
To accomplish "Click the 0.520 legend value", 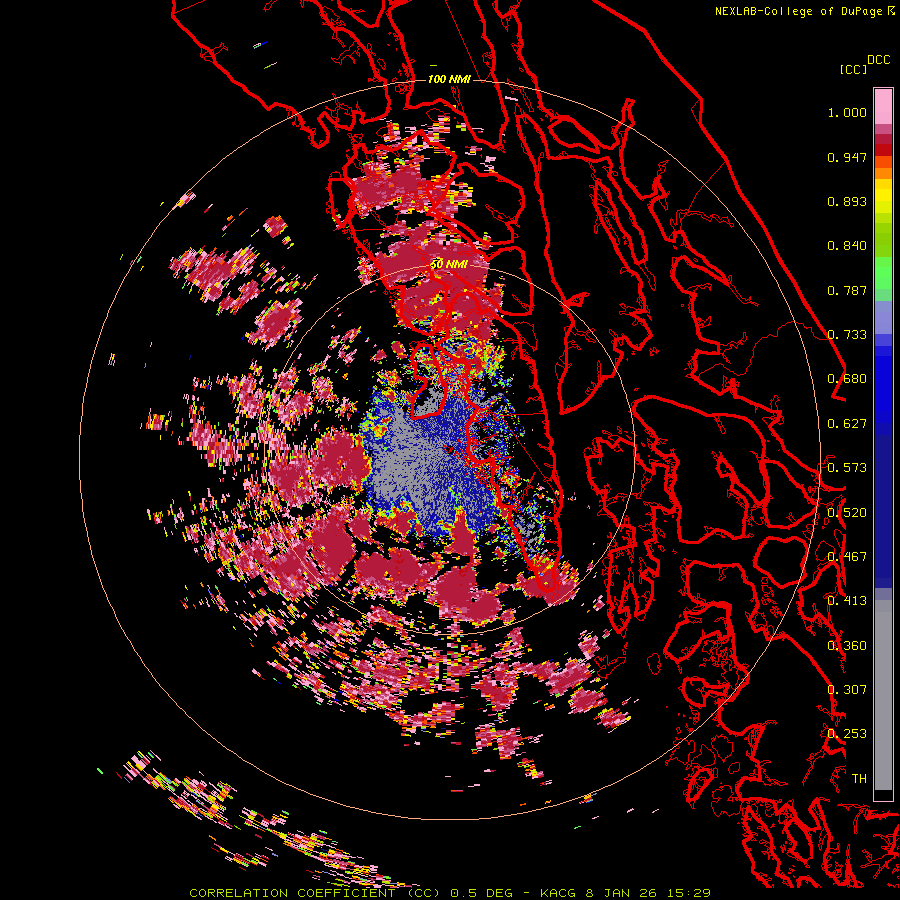I will 847,513.
